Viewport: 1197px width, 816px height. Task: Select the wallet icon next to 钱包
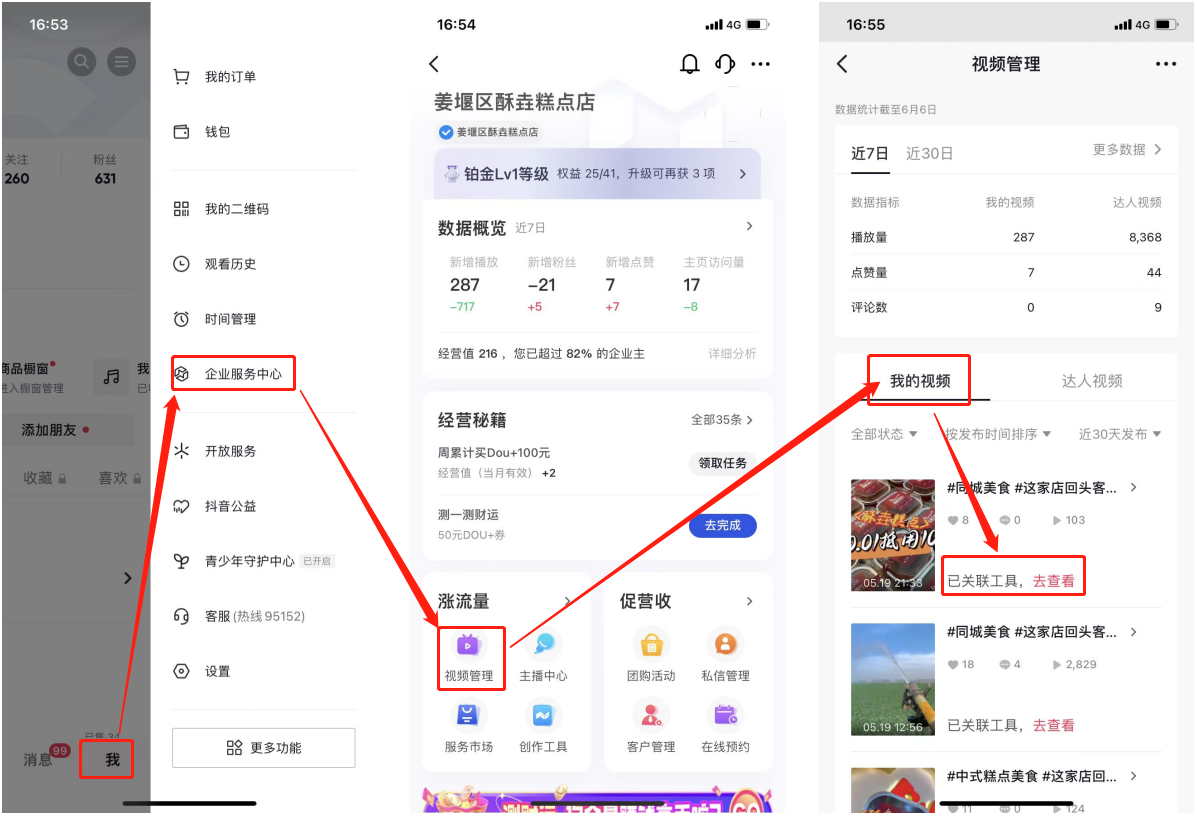pyautogui.click(x=181, y=131)
